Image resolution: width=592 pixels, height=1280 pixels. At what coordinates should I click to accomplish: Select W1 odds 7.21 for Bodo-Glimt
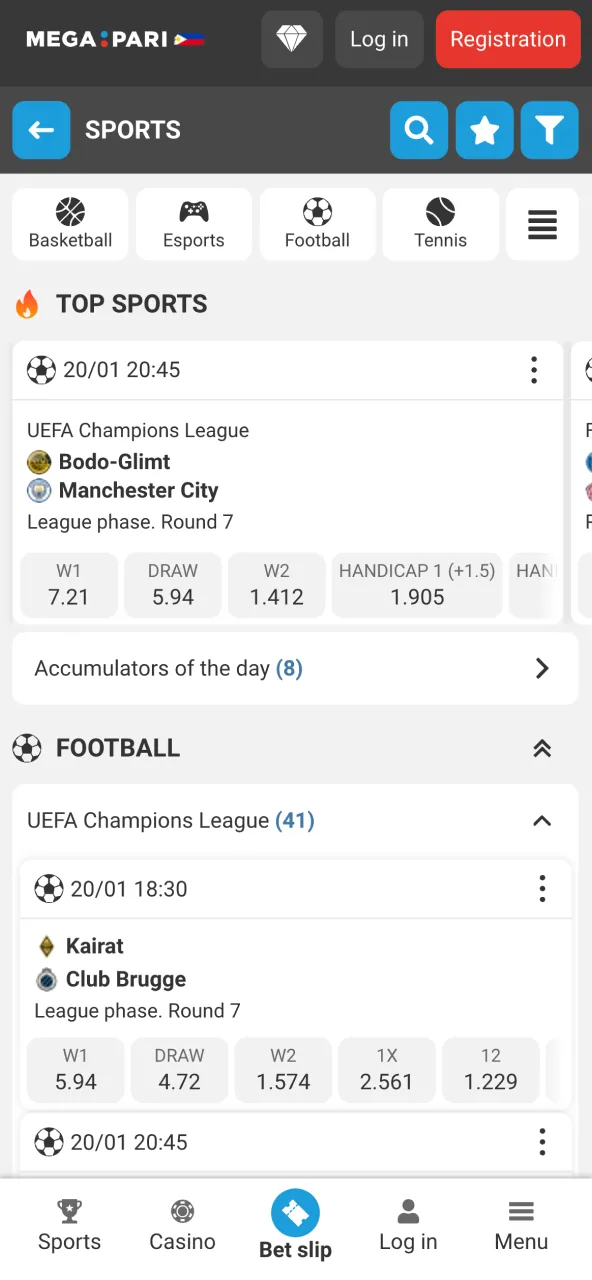pyautogui.click(x=68, y=585)
